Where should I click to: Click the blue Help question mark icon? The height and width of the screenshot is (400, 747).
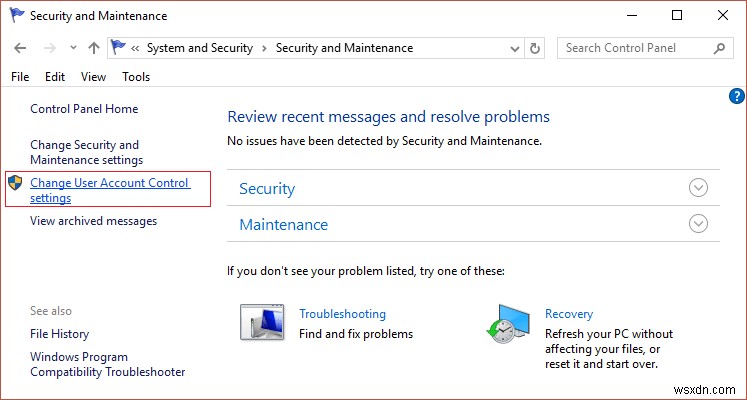[x=738, y=96]
